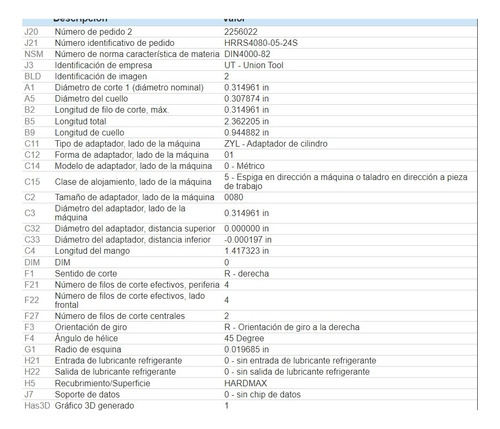Viewport: 500px width, 429px height.
Task: Click 'Identificación de imagen' description
Action: click(101, 76)
